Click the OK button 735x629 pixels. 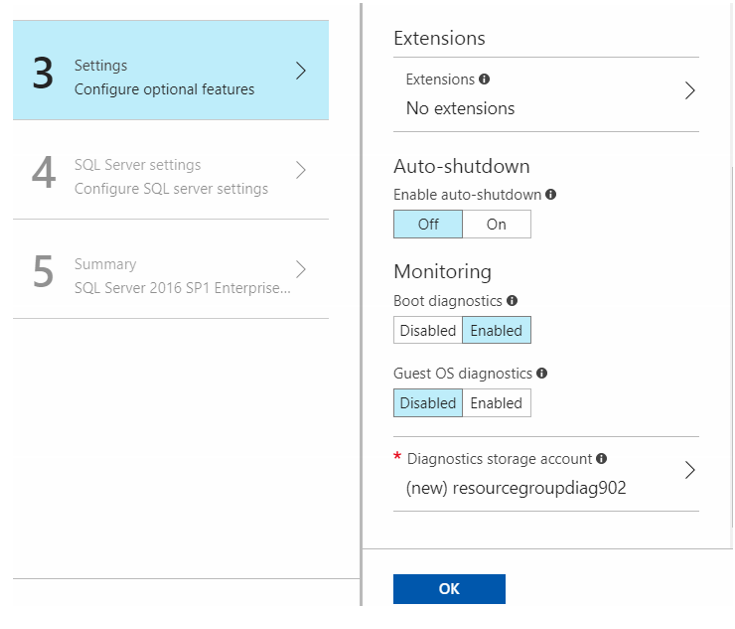(x=449, y=589)
